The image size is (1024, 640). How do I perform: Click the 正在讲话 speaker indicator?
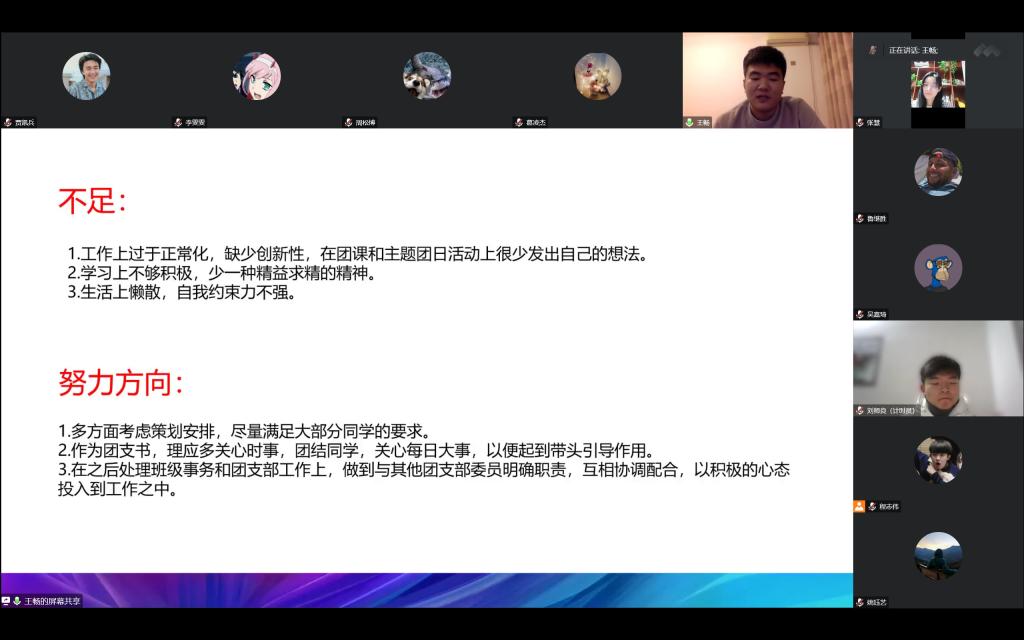(x=912, y=50)
